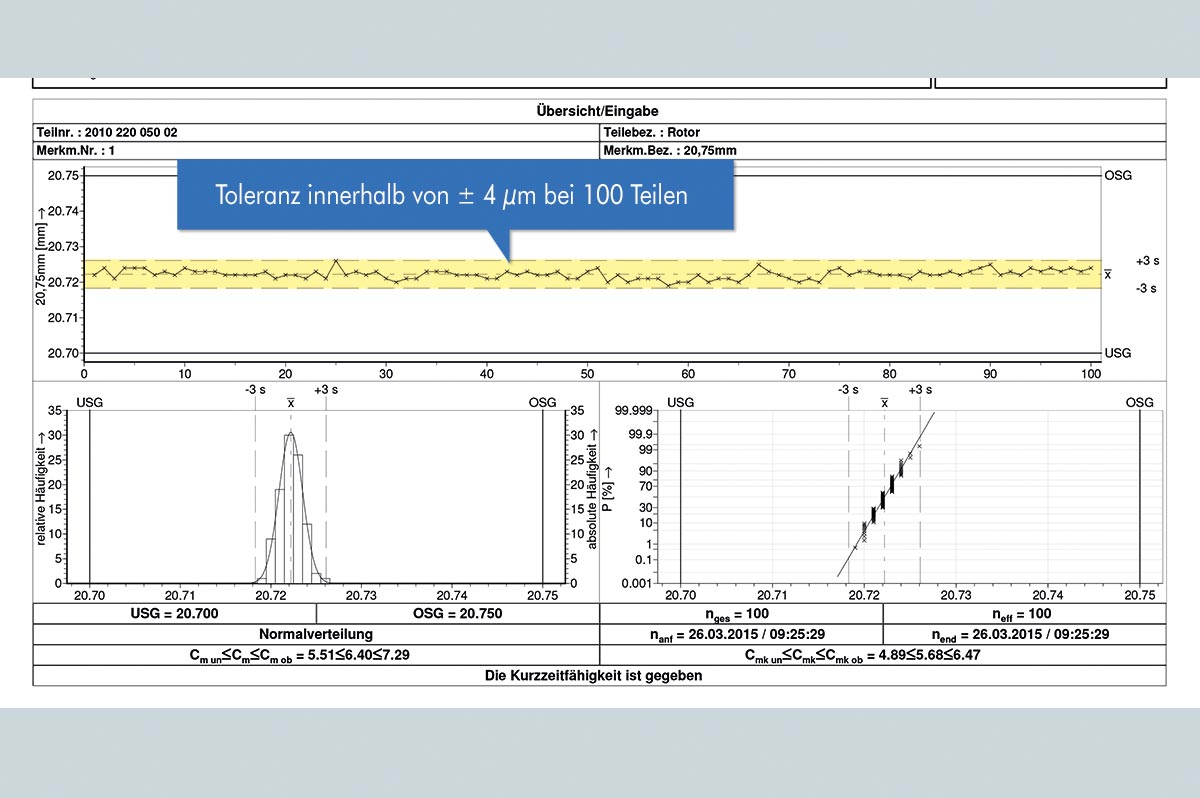The height and width of the screenshot is (798, 1200).
Task: Click the blue Toleranz callout box
Action: (x=455, y=195)
